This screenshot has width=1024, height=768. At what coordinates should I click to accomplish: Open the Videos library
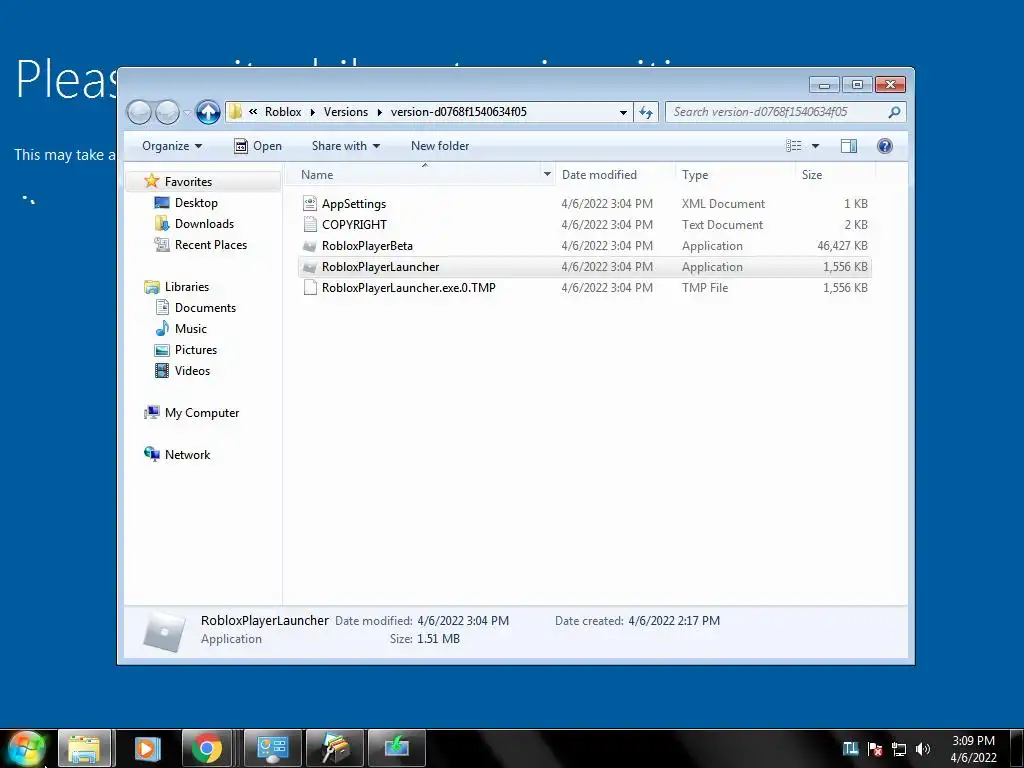click(x=192, y=370)
